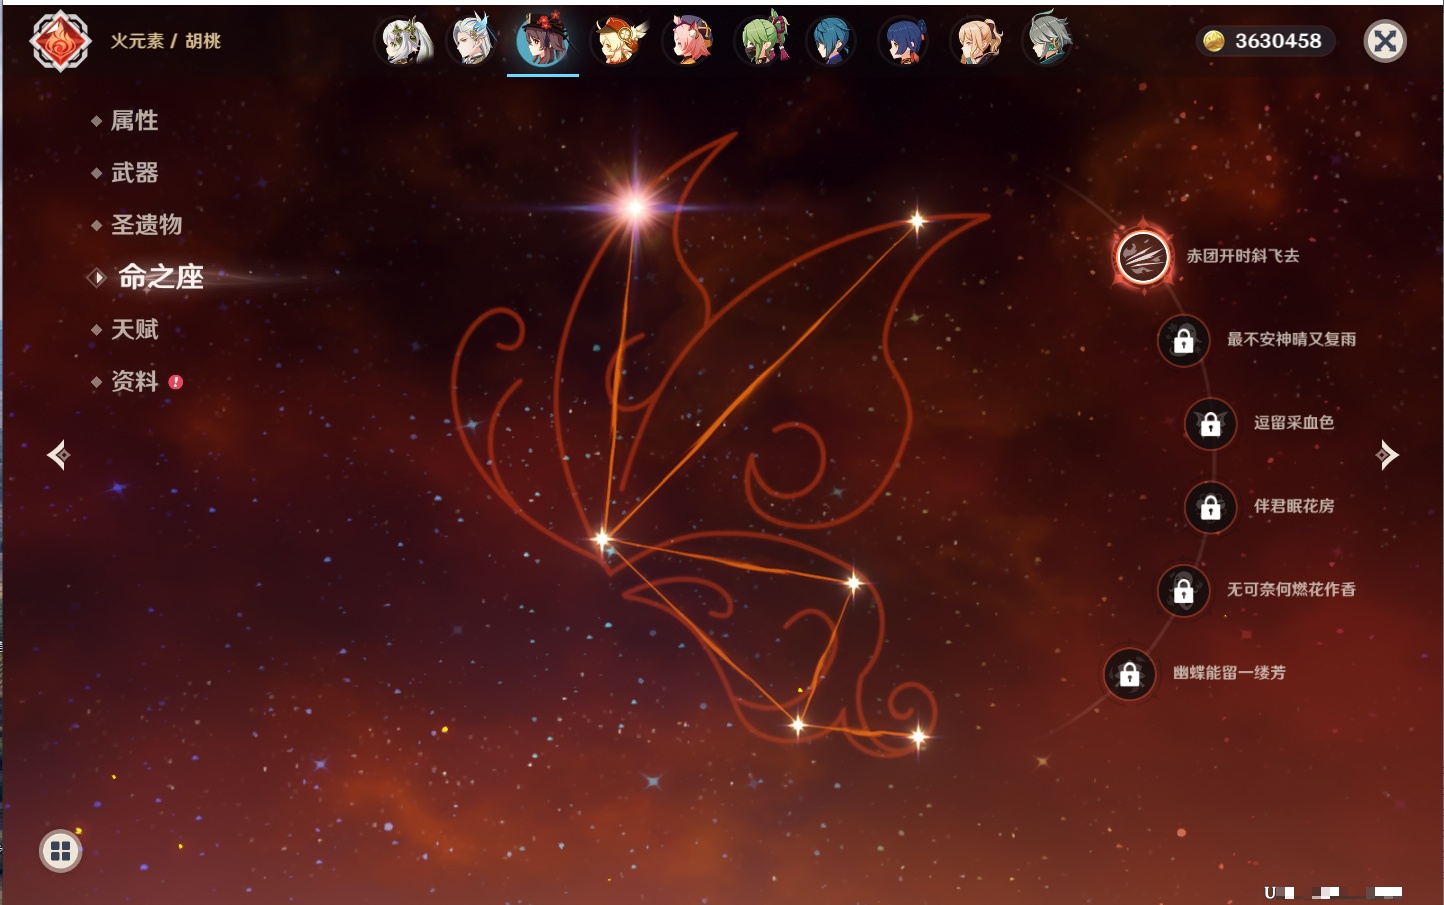Click the 火元素 / 胡桃 title text
Screen dimensions: 1444x905
tap(166, 41)
